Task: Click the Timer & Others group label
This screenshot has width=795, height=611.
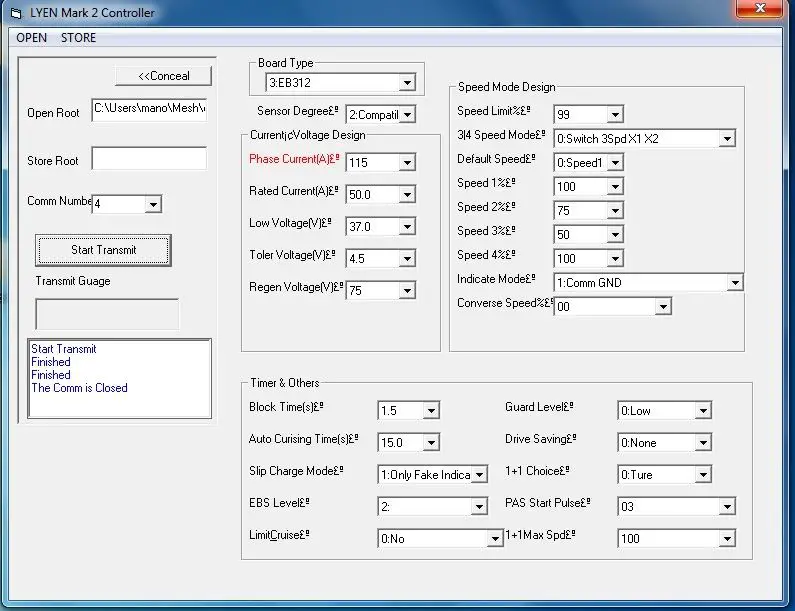Action: point(284,383)
